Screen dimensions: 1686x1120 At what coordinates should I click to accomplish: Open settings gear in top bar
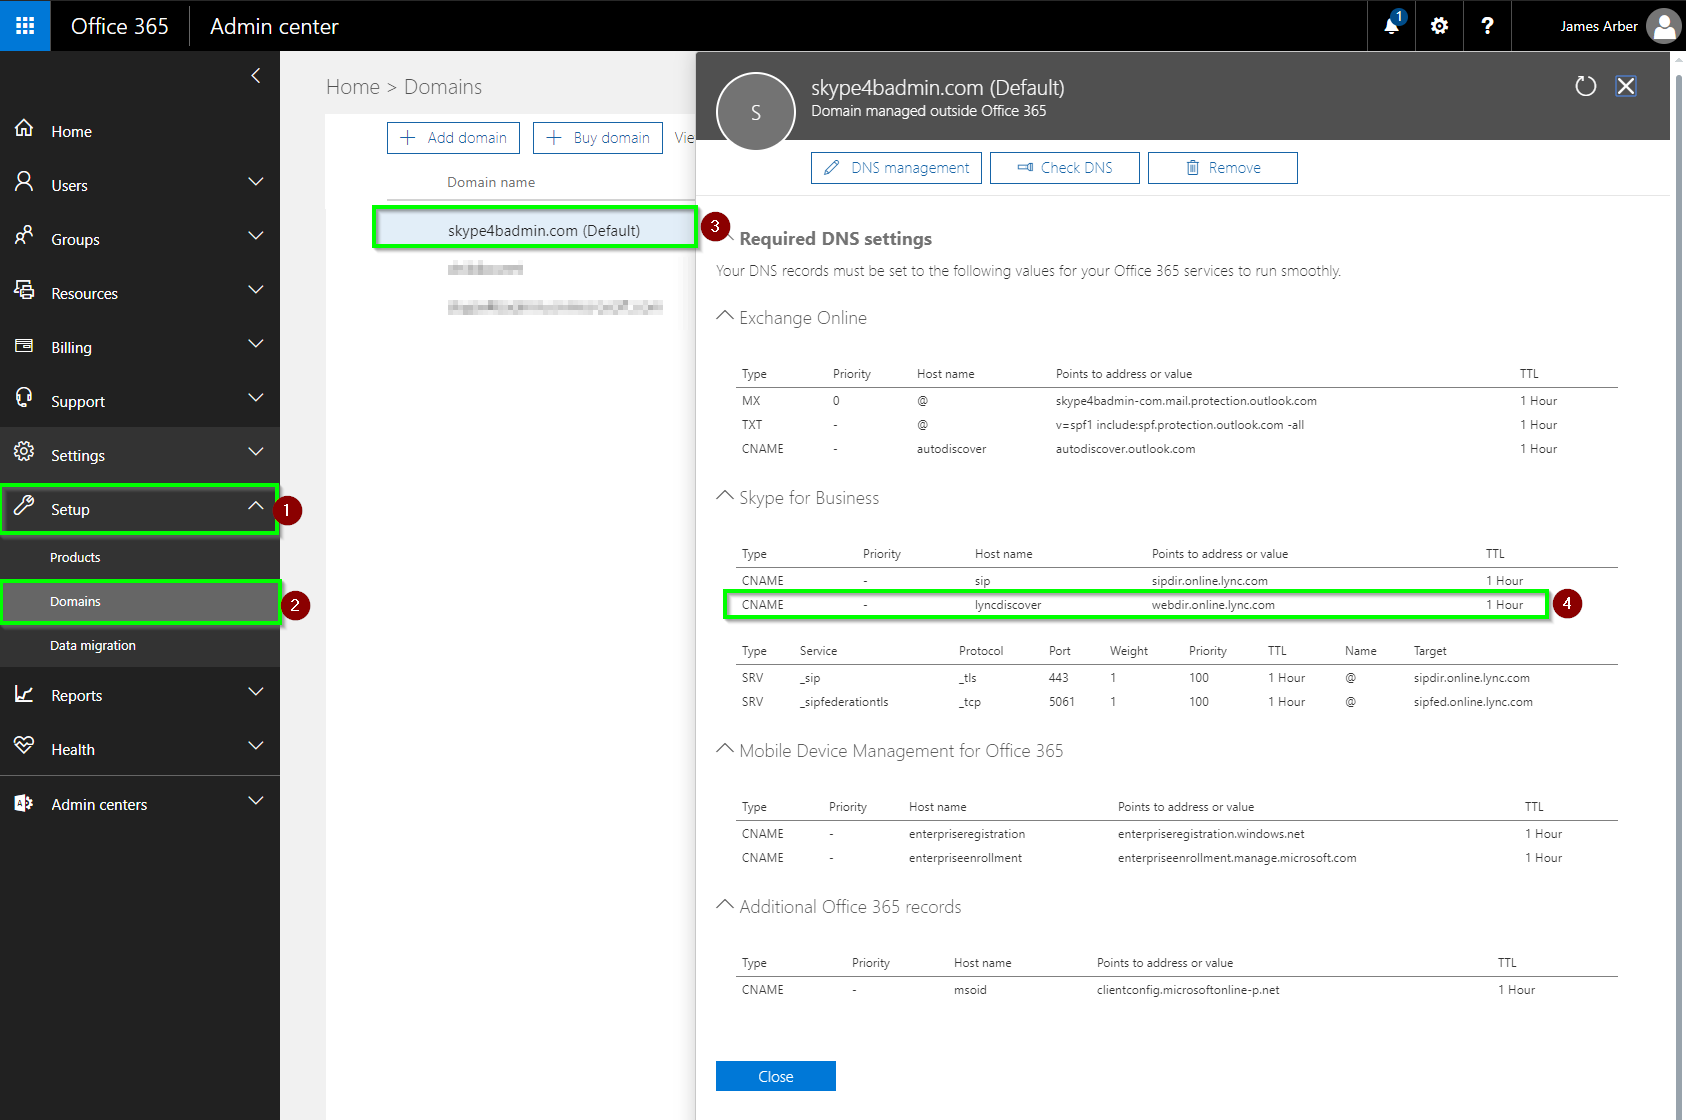pos(1439,26)
